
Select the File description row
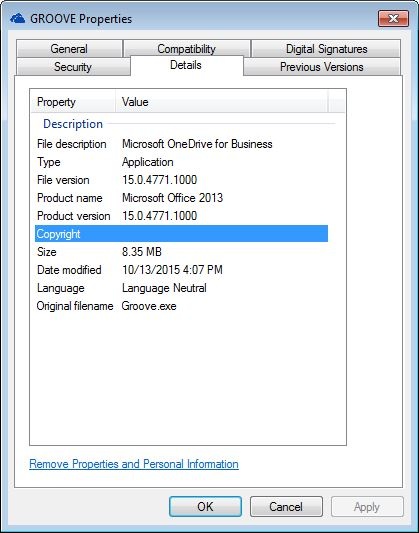[181, 144]
